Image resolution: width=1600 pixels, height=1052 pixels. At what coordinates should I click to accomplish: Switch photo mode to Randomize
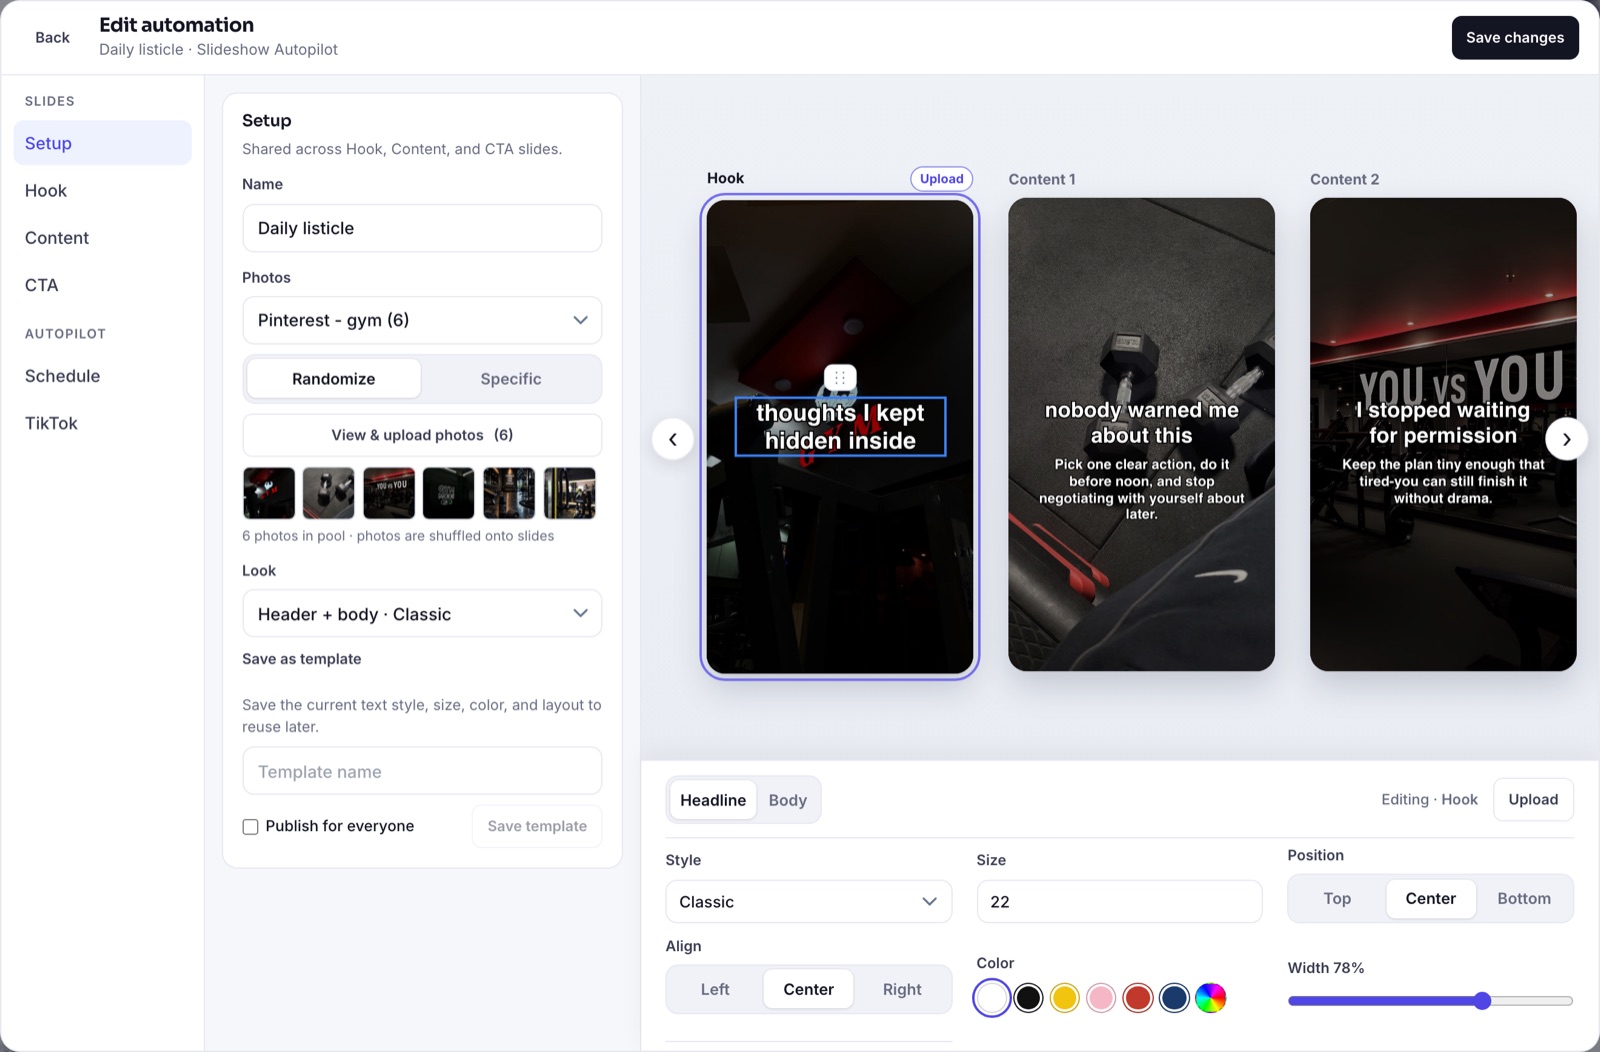tap(334, 379)
